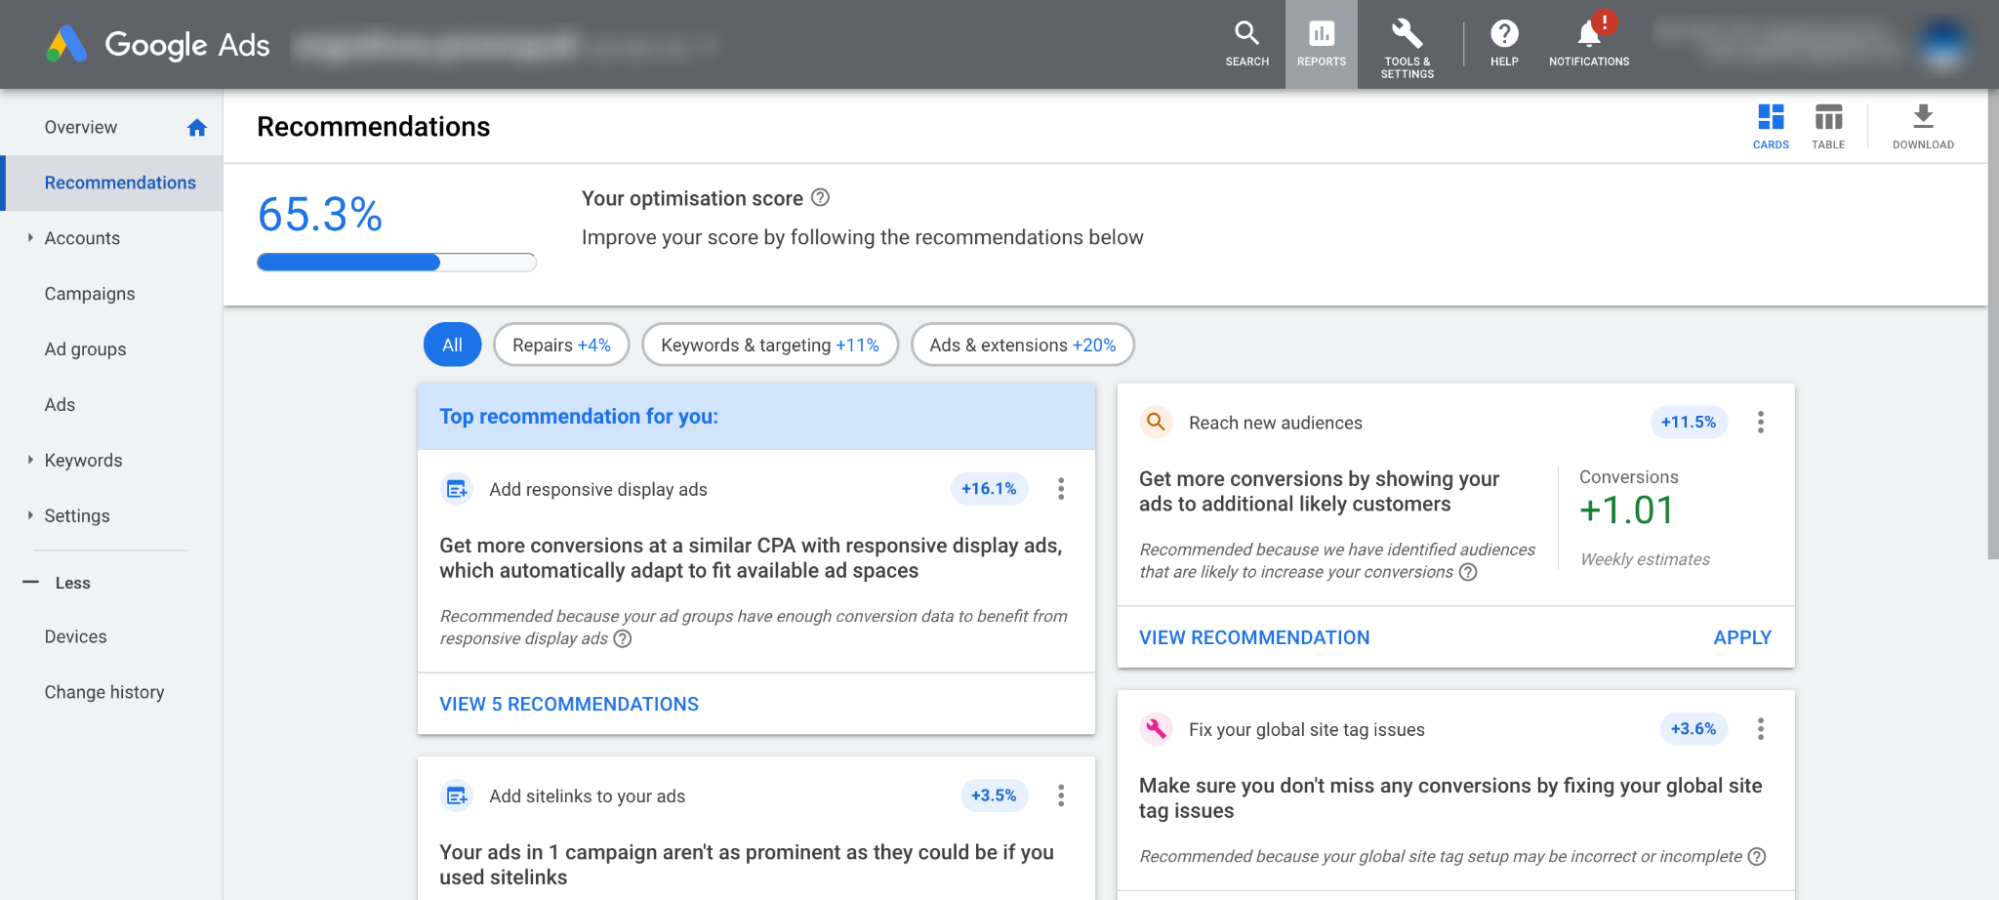
Task: Click help icon after audiences conversions reason
Action: [x=1468, y=572]
